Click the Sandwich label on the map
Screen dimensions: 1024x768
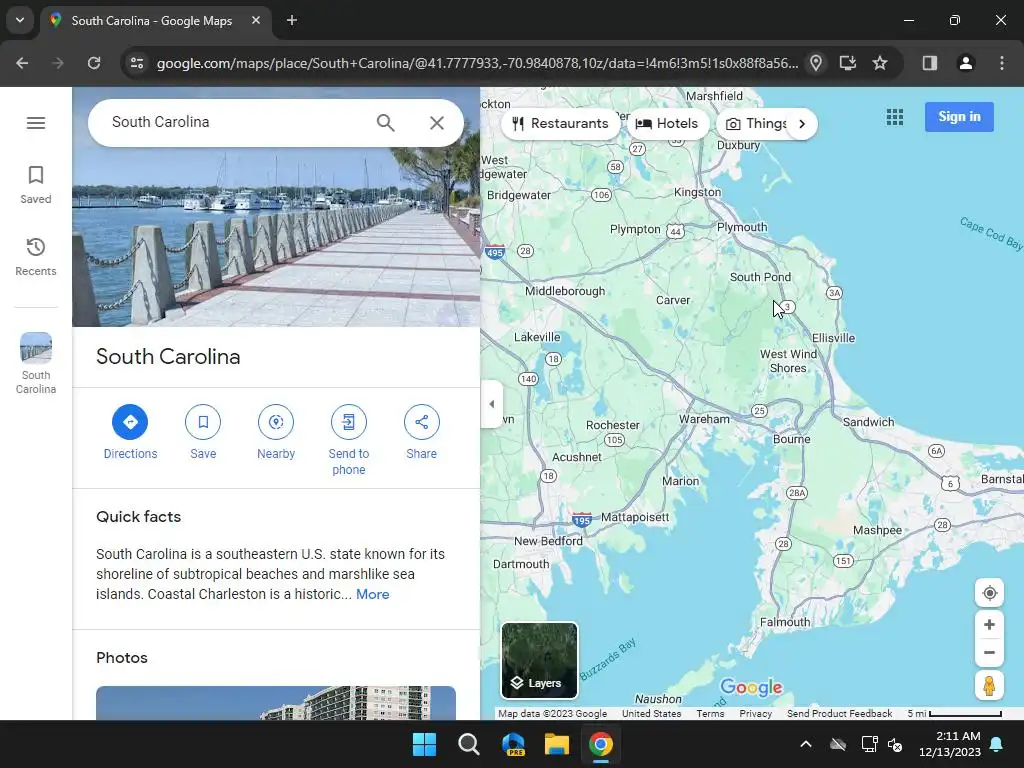click(x=868, y=422)
